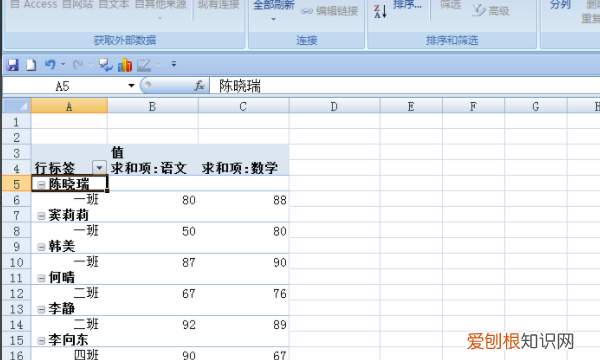Select column B header
The width and height of the screenshot is (600, 360).
[x=152, y=106]
